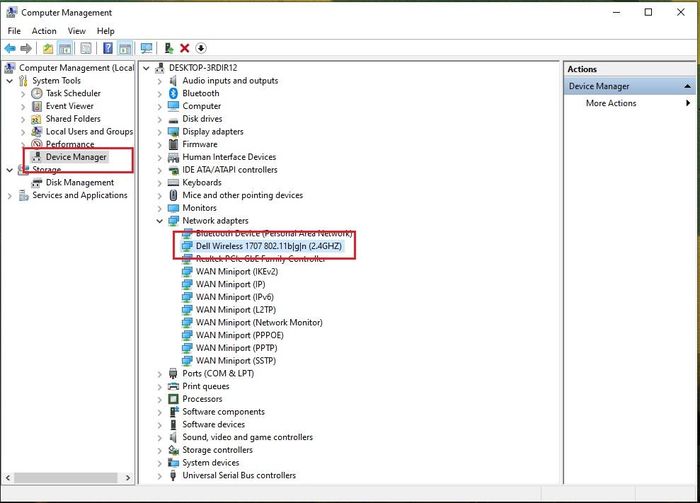Click the Processors category icon
This screenshot has width=700, height=503.
pyautogui.click(x=173, y=399)
